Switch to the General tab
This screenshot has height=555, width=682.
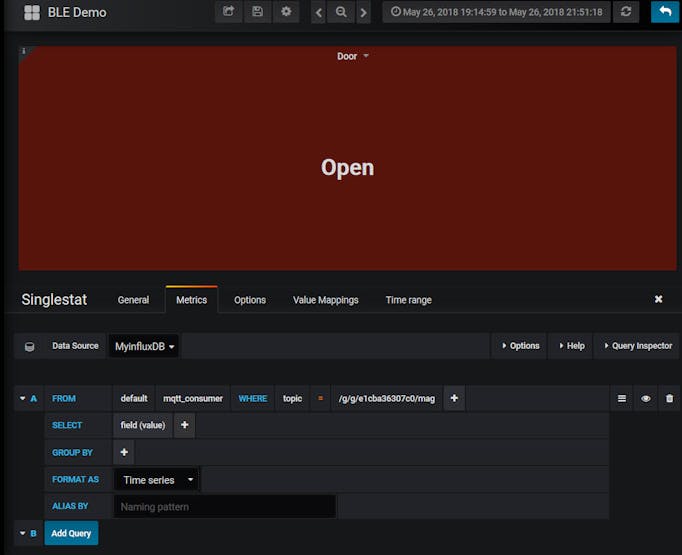coord(133,300)
